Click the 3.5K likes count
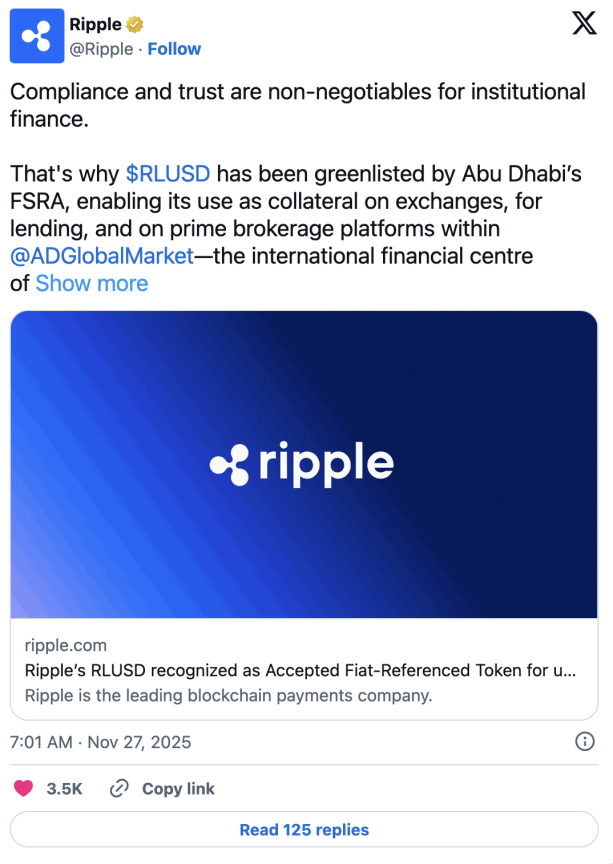The width and height of the screenshot is (613, 864). pos(65,789)
